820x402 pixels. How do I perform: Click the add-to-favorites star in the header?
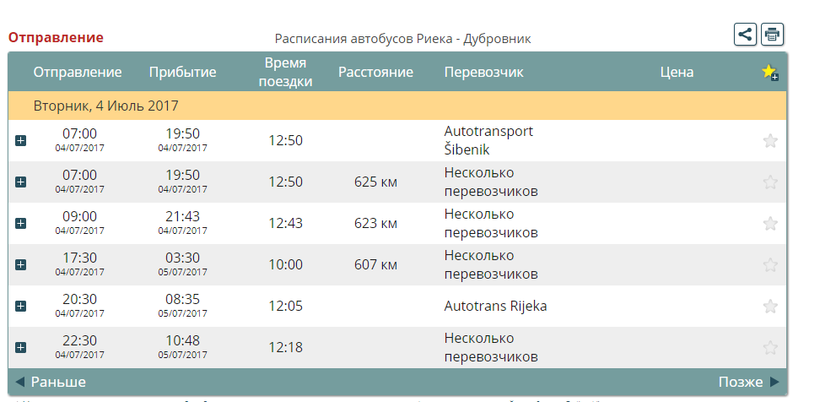[x=769, y=72]
